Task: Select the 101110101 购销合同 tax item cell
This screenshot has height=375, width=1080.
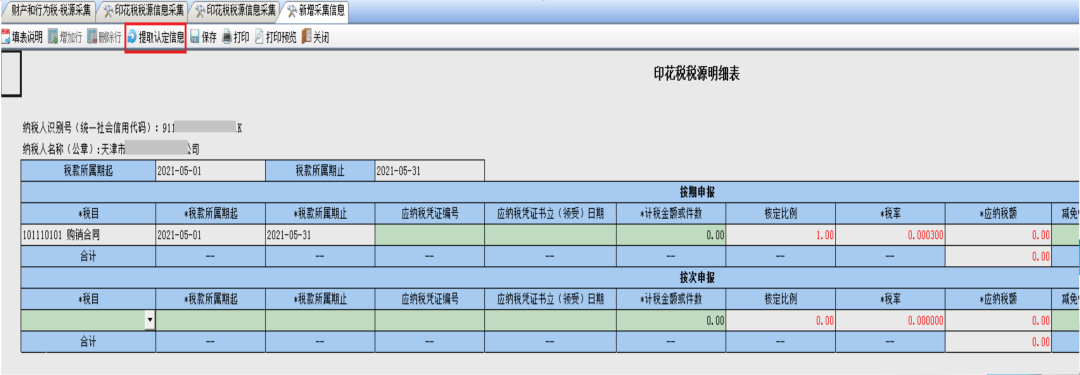Action: click(x=89, y=234)
